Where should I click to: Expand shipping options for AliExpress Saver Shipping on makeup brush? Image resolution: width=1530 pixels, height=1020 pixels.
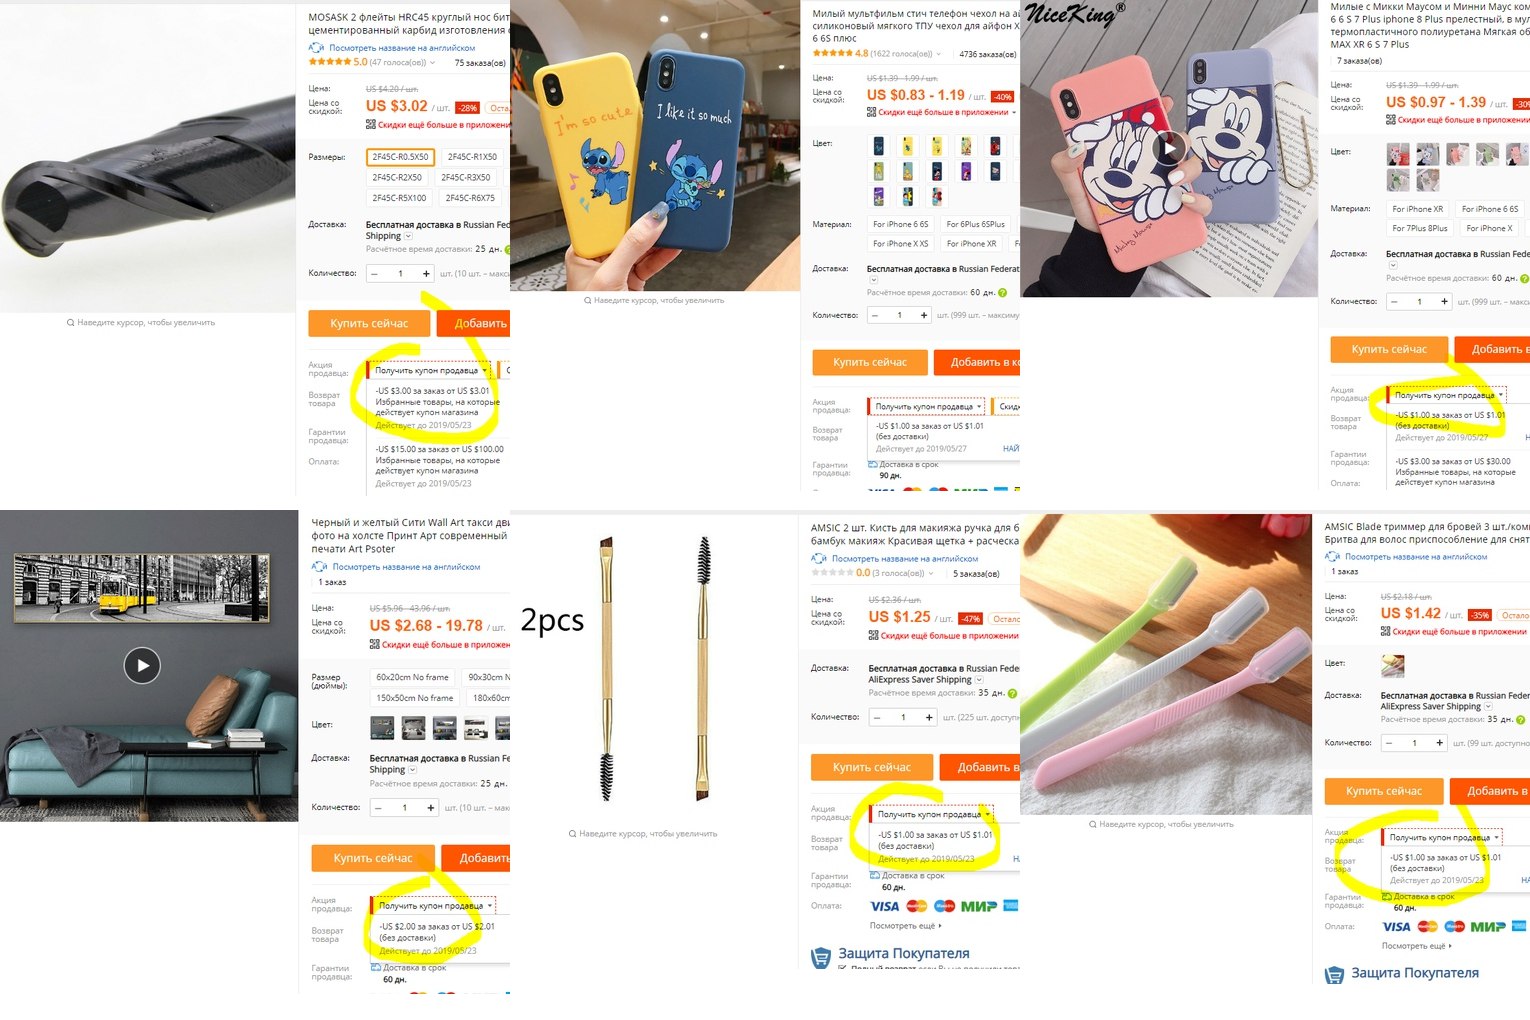[x=980, y=680]
